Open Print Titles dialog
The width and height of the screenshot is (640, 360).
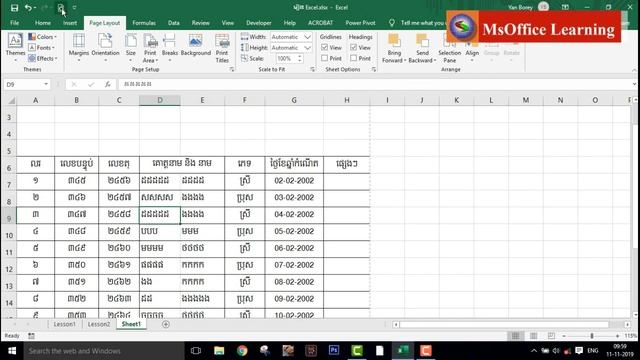(222, 48)
